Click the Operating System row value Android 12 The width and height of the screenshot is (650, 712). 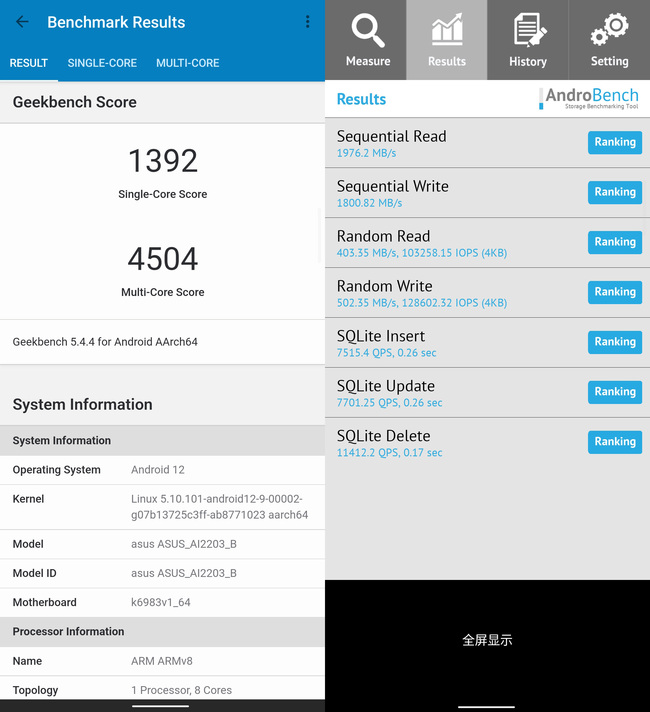coord(158,470)
